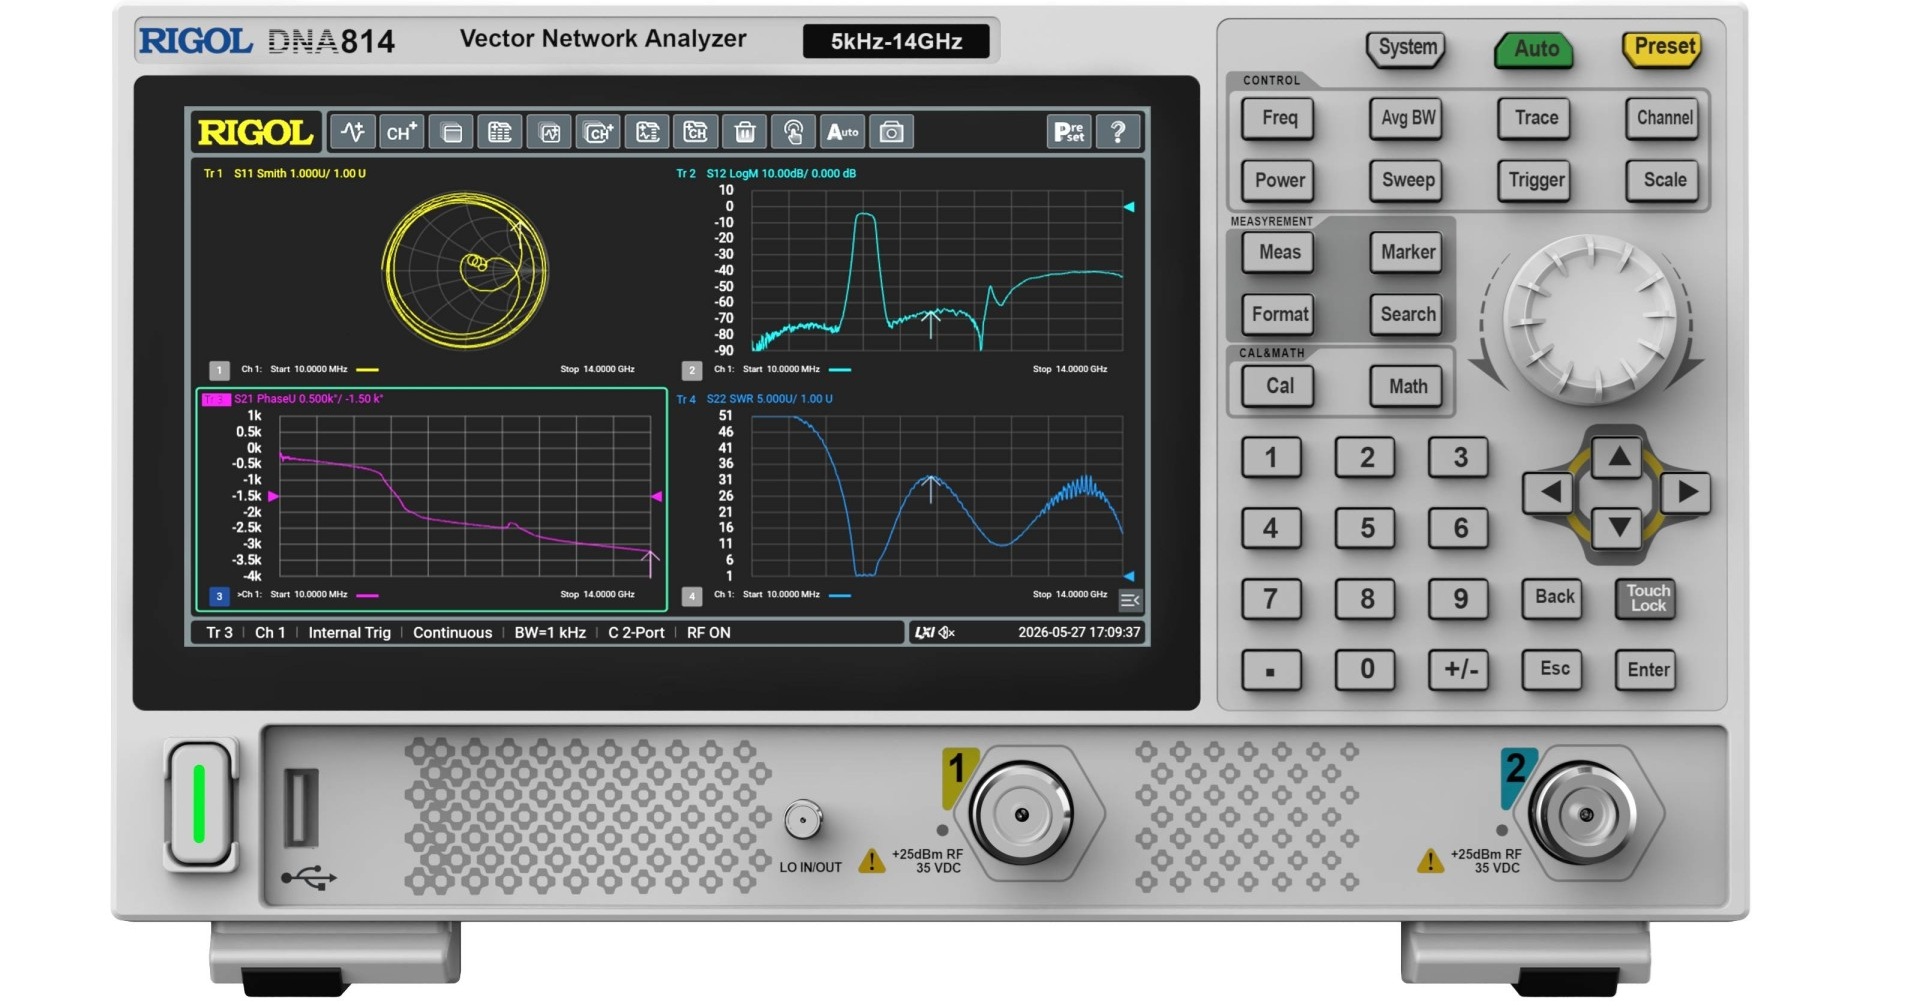Toggle the green power button
Image resolution: width=1920 pixels, height=1006 pixels.
199,803
